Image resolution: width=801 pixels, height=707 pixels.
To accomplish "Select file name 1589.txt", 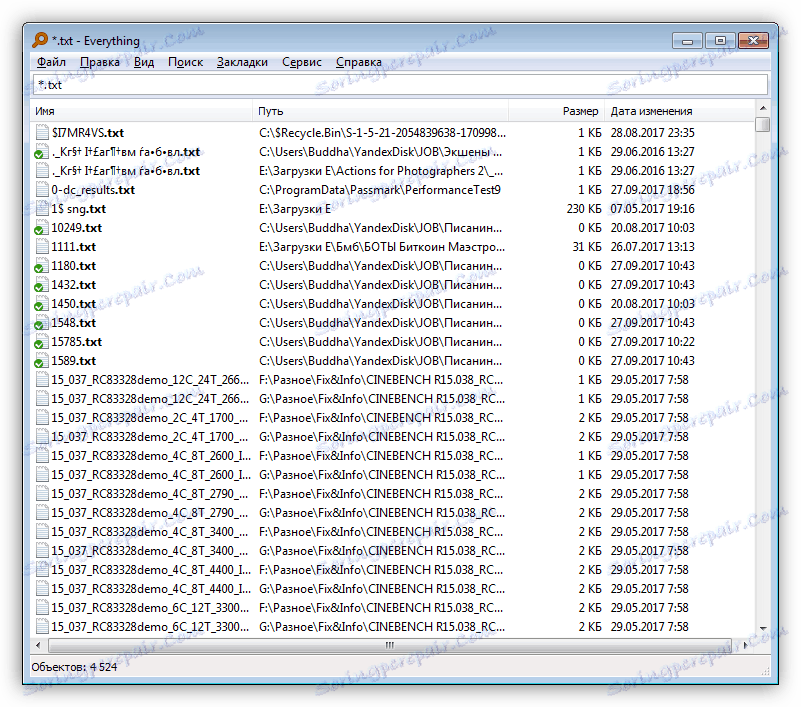I will click(x=73, y=361).
